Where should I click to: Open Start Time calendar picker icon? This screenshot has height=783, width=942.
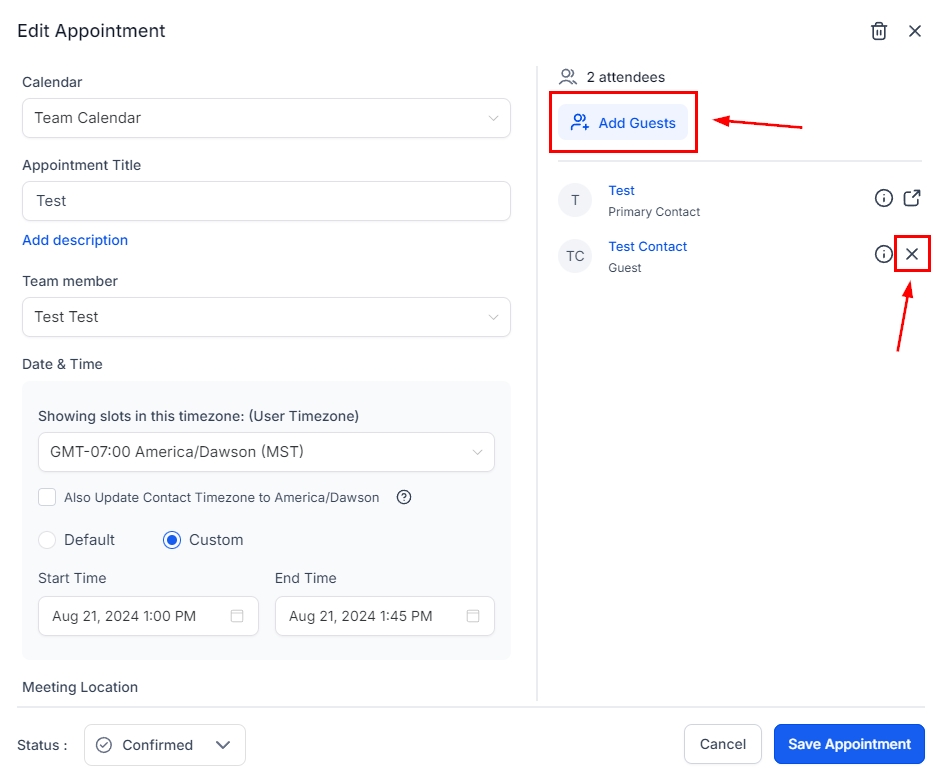click(237, 616)
